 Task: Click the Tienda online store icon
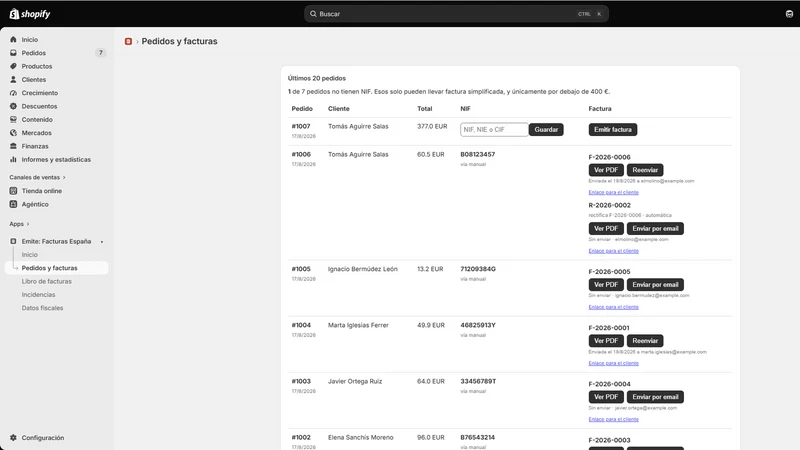pos(13,191)
